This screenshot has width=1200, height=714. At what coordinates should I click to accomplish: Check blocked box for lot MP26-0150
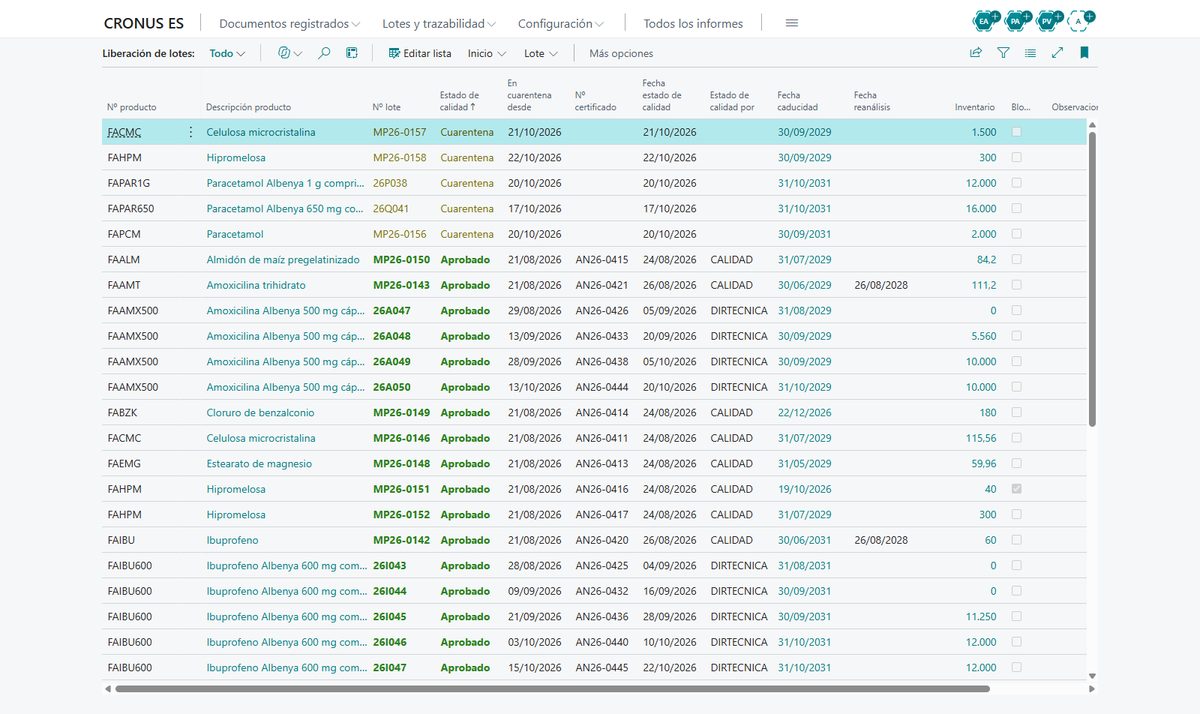pyautogui.click(x=1017, y=260)
